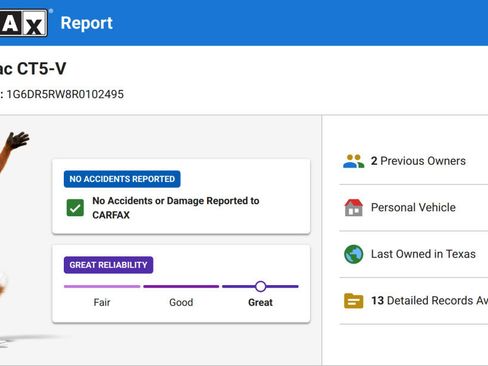The height and width of the screenshot is (366, 488).
Task: Open the 13 Detailed Records row
Action: pyautogui.click(x=414, y=301)
